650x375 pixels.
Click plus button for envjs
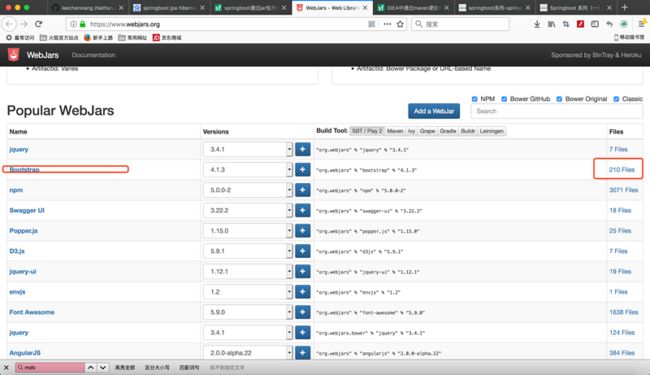tap(303, 291)
